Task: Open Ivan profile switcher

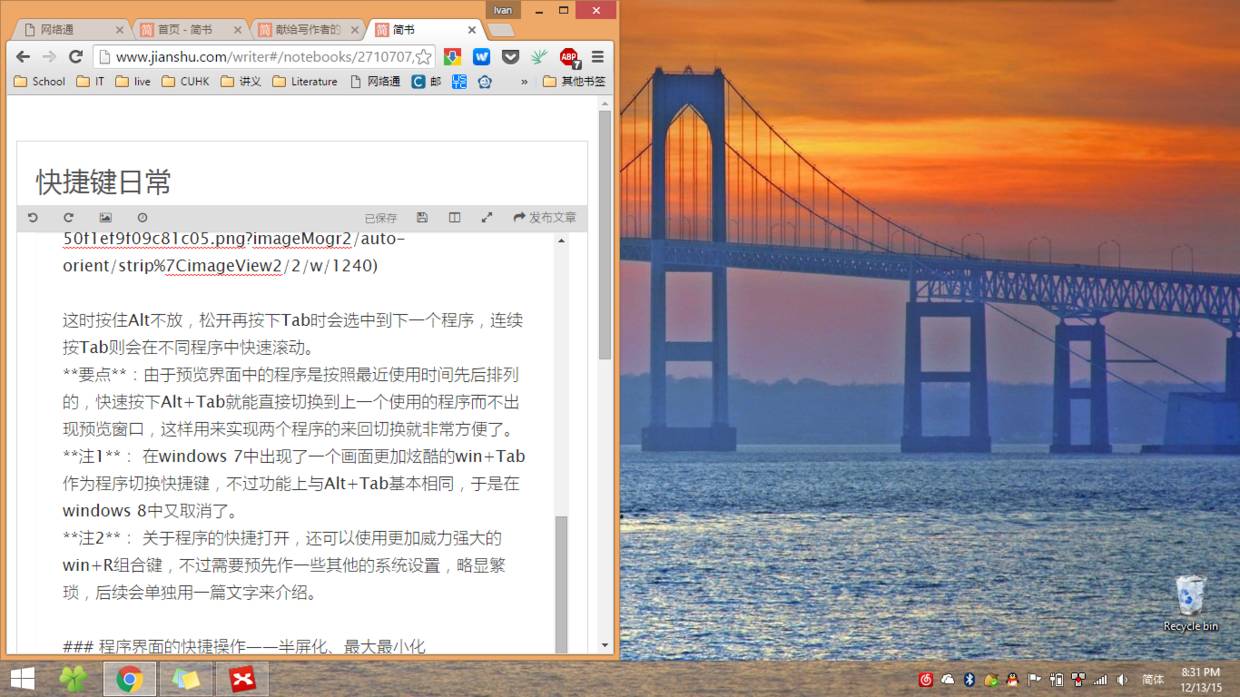Action: click(503, 10)
